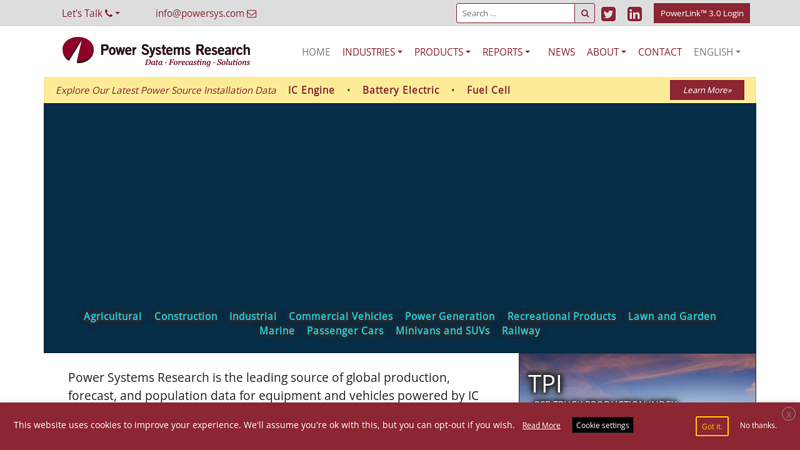
Task: Open the Products dropdown menu
Action: [442, 52]
